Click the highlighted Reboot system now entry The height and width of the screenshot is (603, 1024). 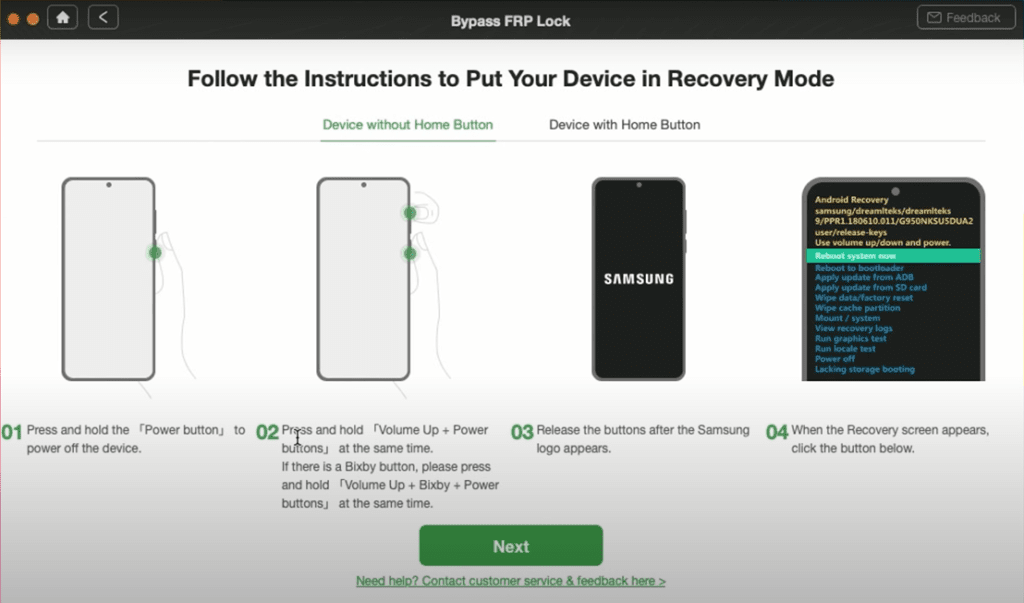[893, 255]
